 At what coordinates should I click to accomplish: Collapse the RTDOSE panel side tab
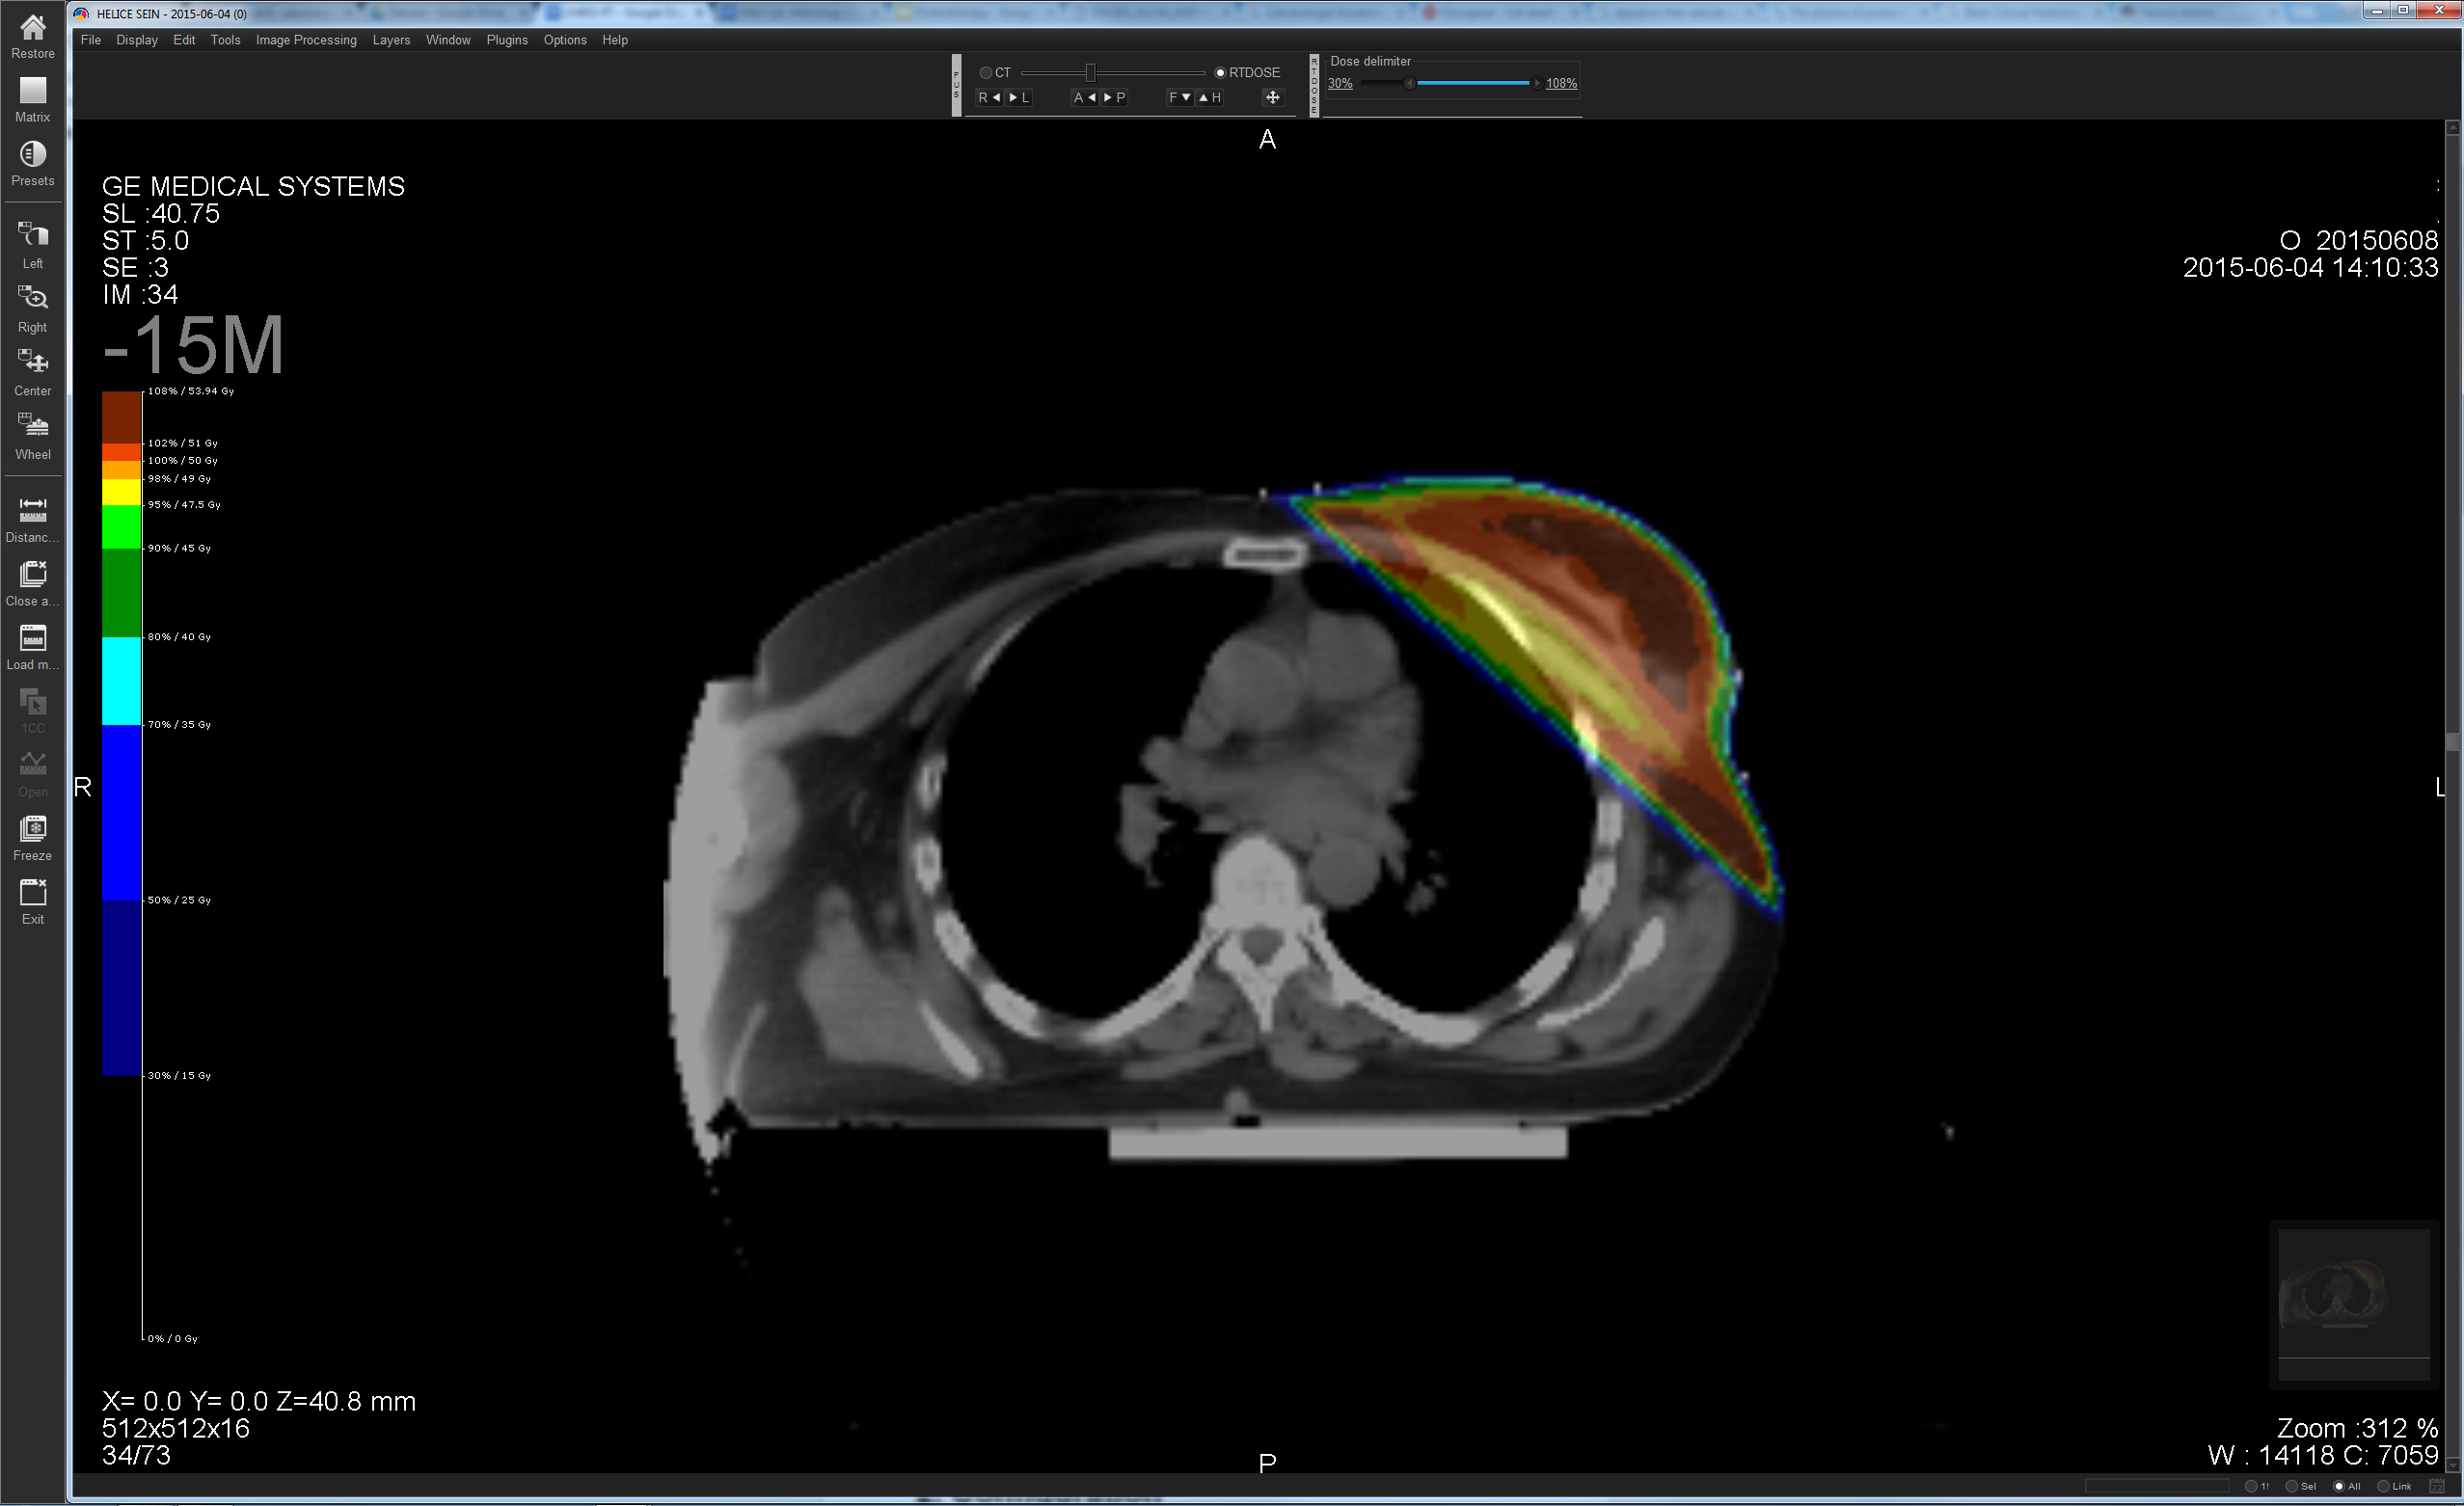click(1314, 85)
